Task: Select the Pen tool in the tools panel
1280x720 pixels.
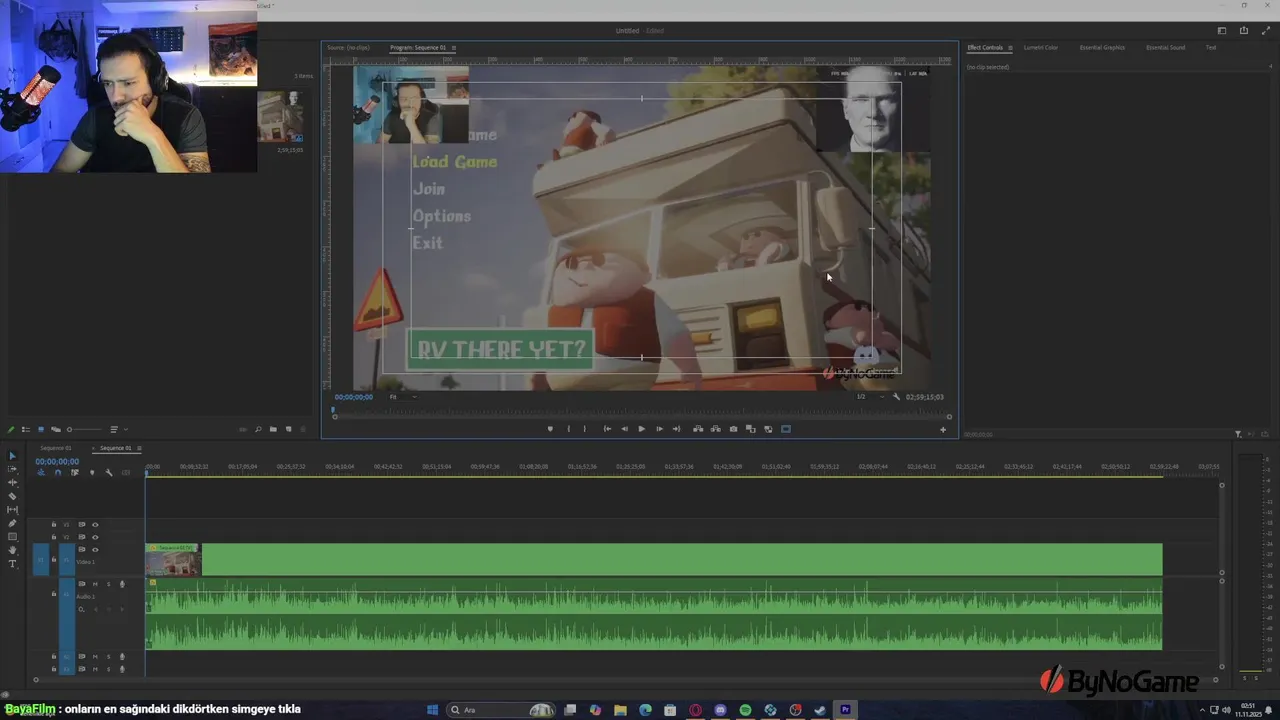Action: (13, 523)
